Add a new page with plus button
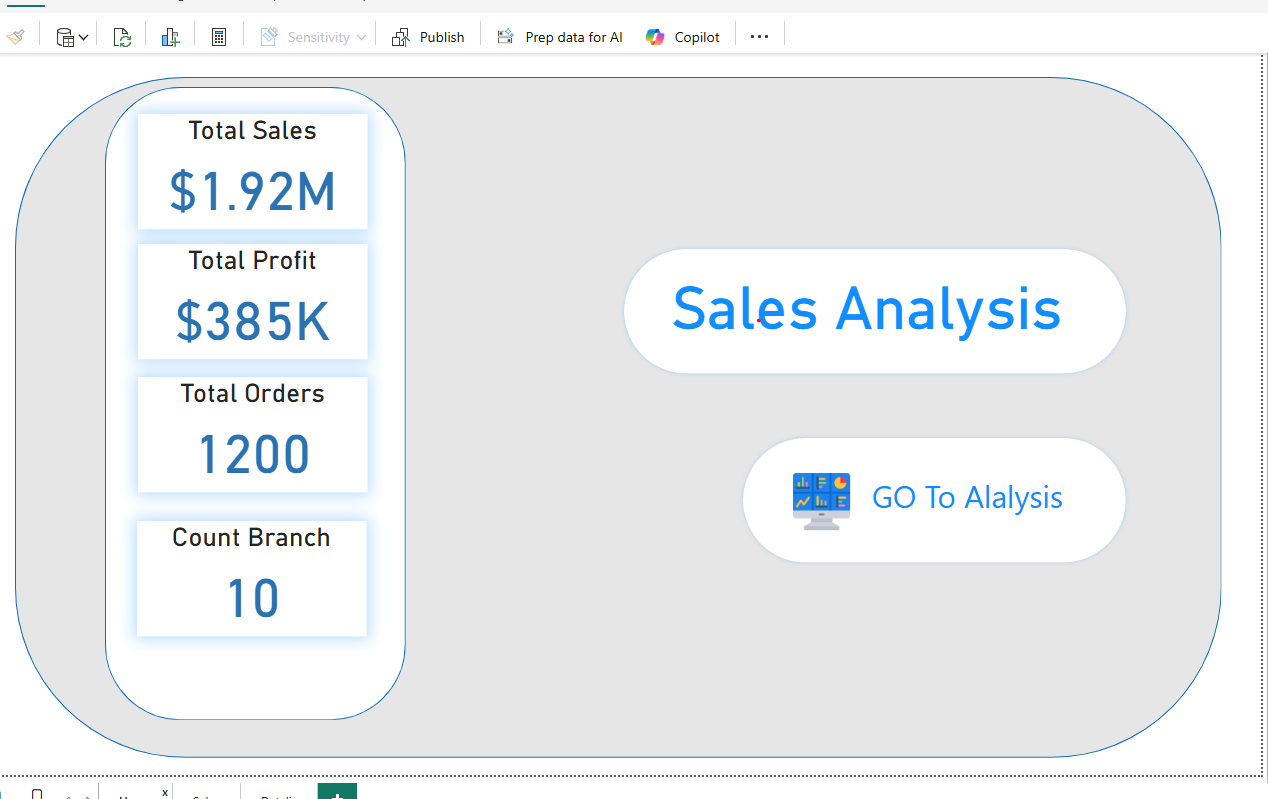 tap(337, 793)
